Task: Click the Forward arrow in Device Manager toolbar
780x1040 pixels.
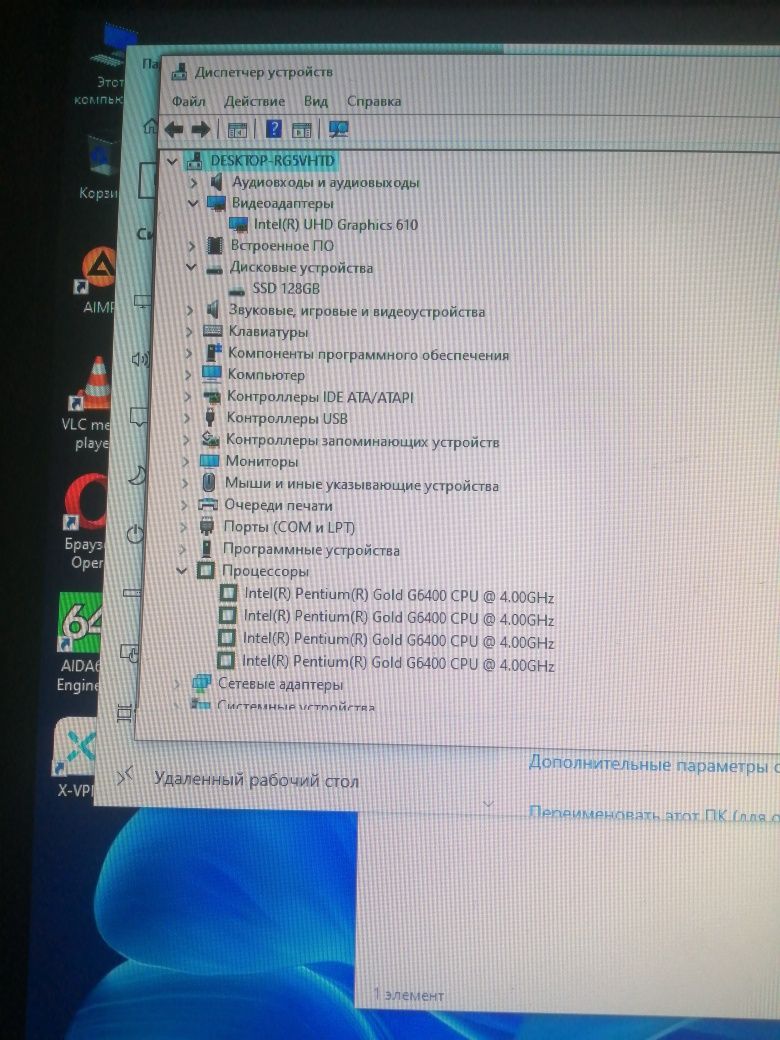Action: pos(200,129)
